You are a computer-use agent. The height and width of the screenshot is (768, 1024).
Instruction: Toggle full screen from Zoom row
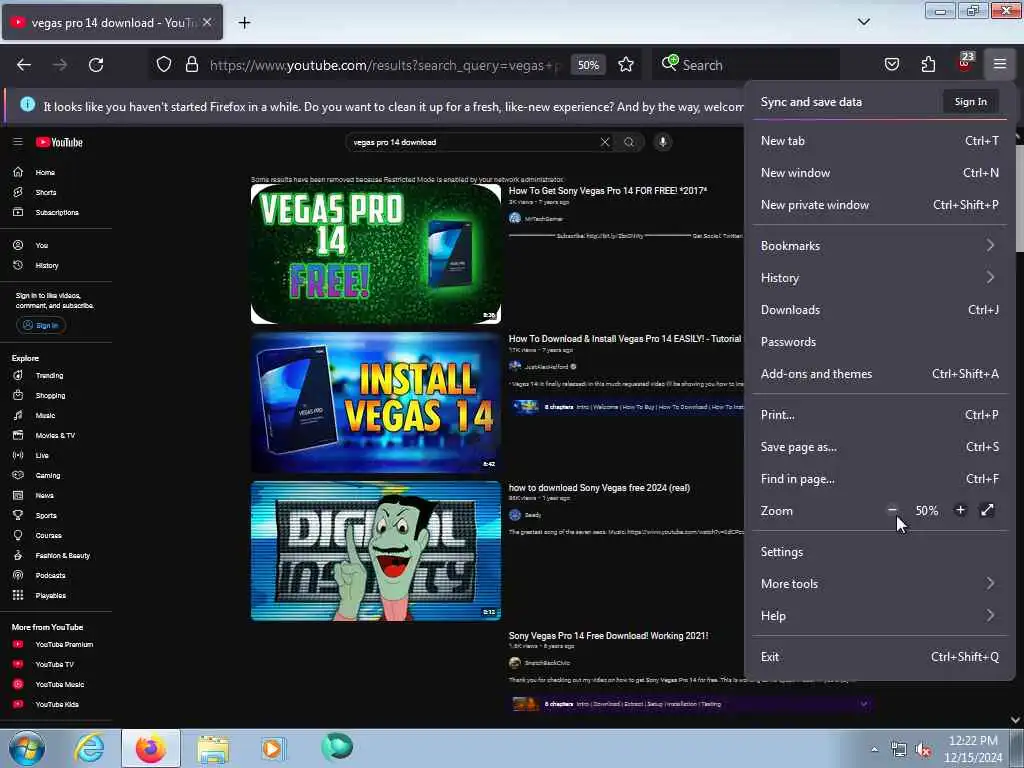pyautogui.click(x=987, y=510)
